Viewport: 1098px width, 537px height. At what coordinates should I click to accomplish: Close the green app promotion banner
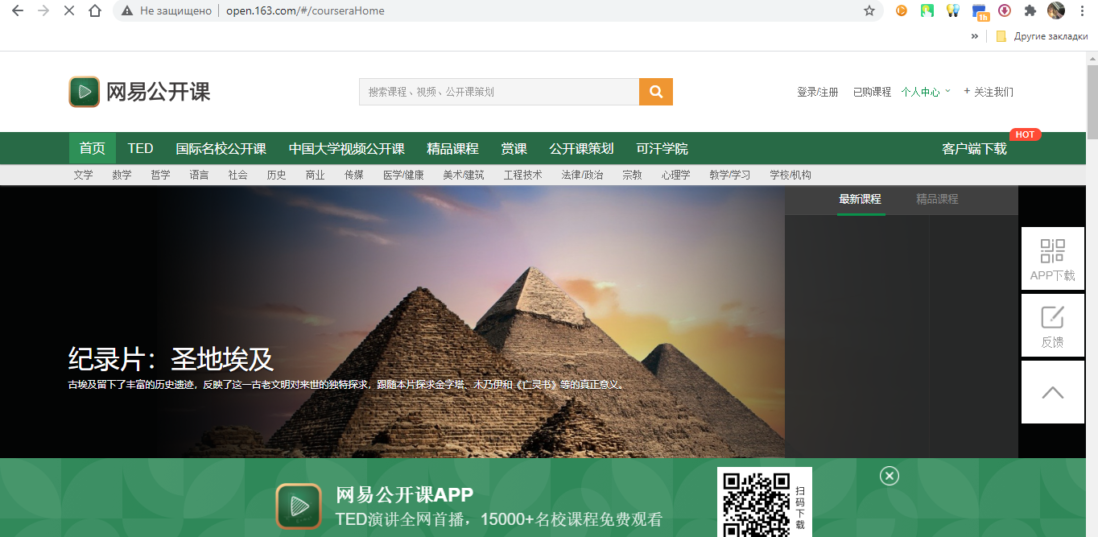(x=889, y=476)
